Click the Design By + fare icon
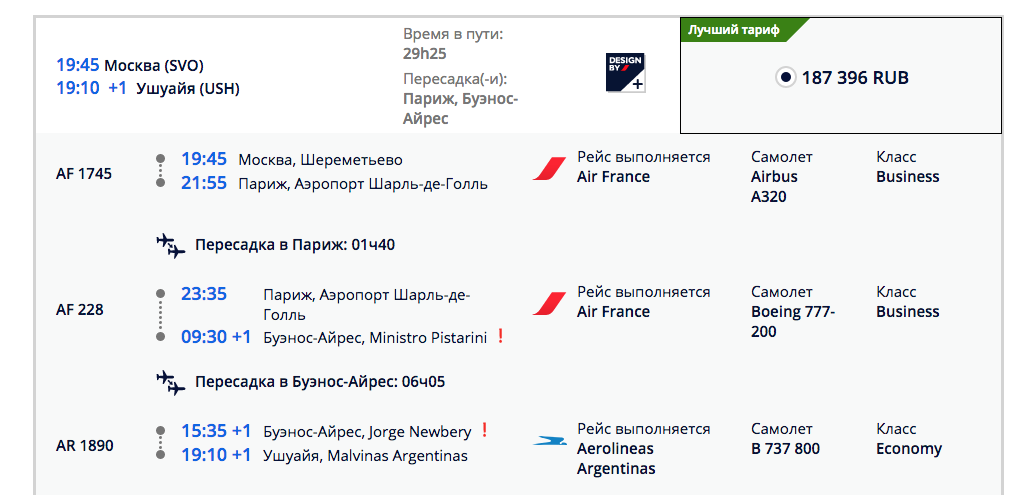1033x495 pixels. click(625, 73)
